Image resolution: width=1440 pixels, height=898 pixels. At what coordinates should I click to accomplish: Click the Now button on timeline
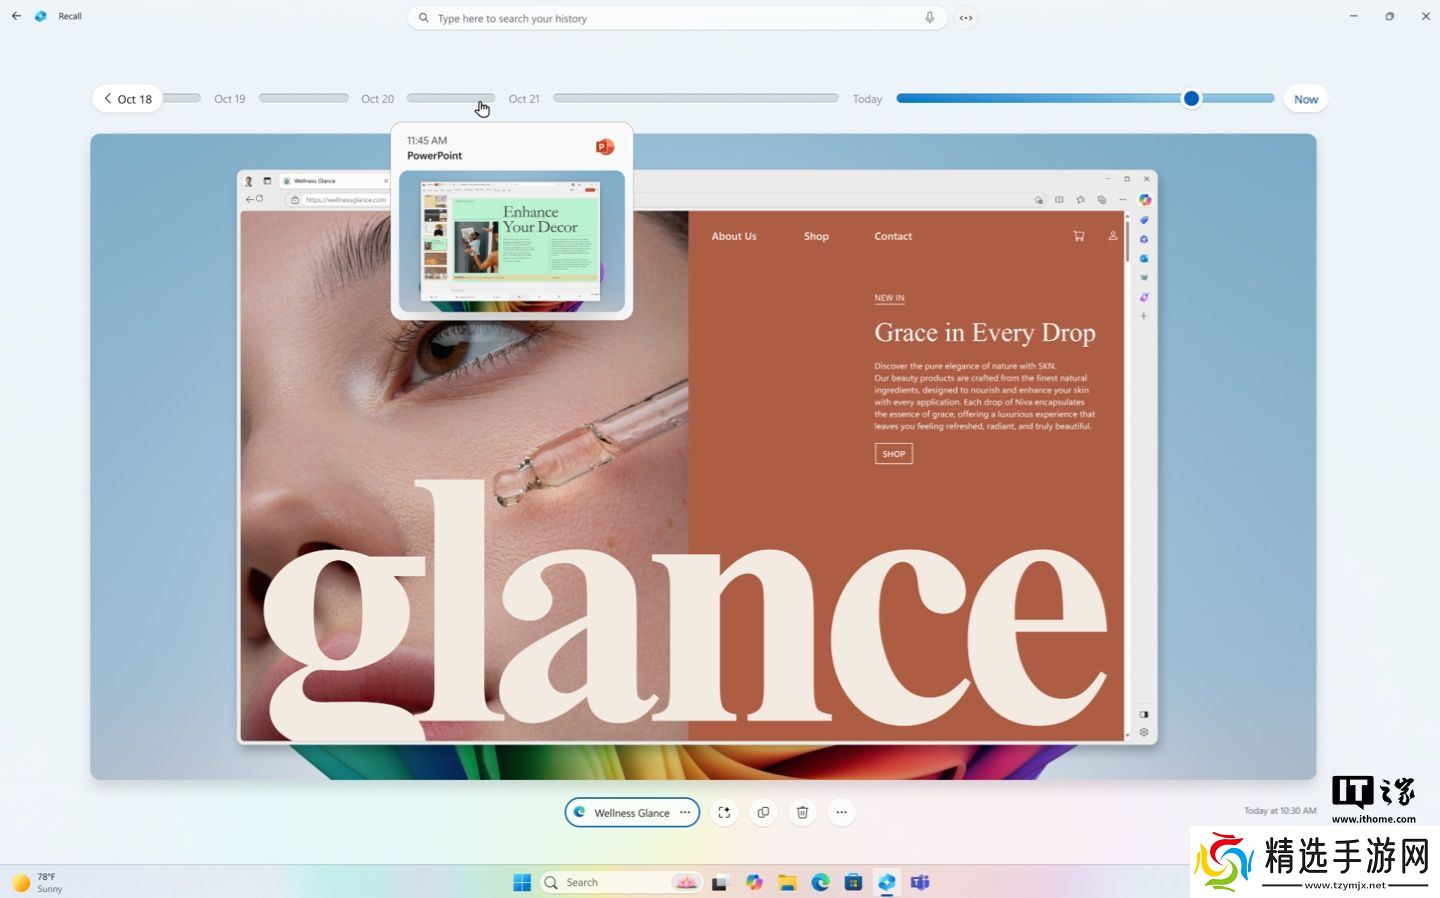(1305, 99)
